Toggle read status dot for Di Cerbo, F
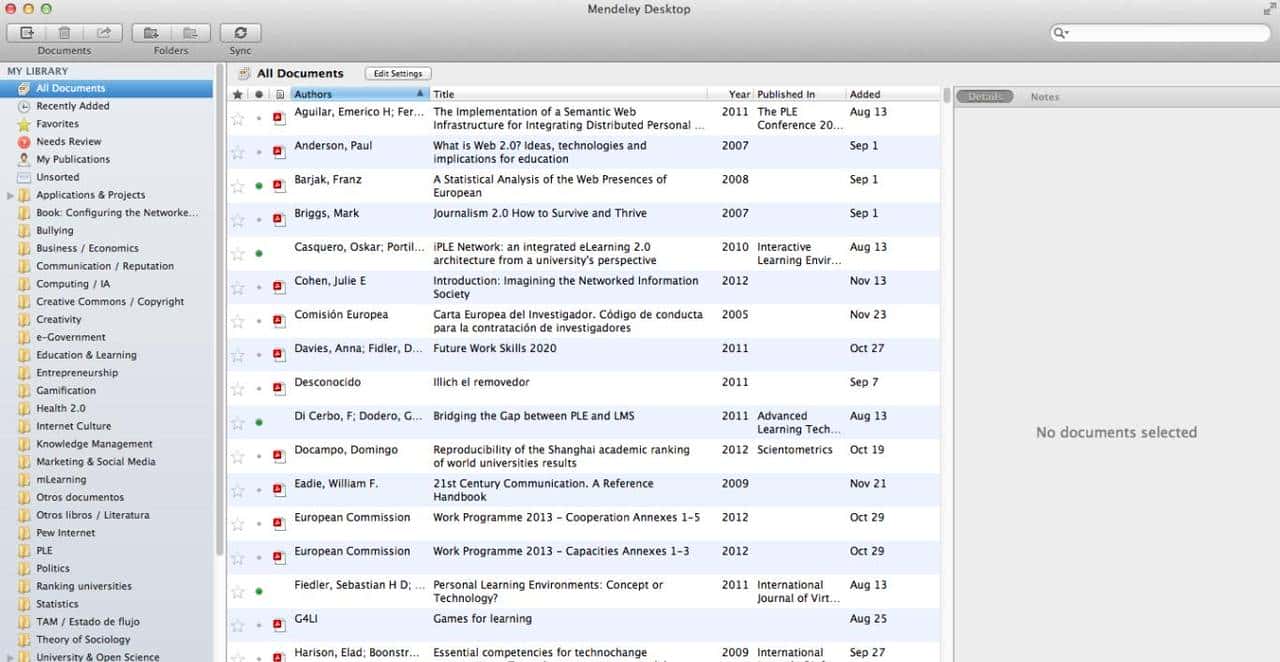Viewport: 1280px width, 662px height. [259, 423]
